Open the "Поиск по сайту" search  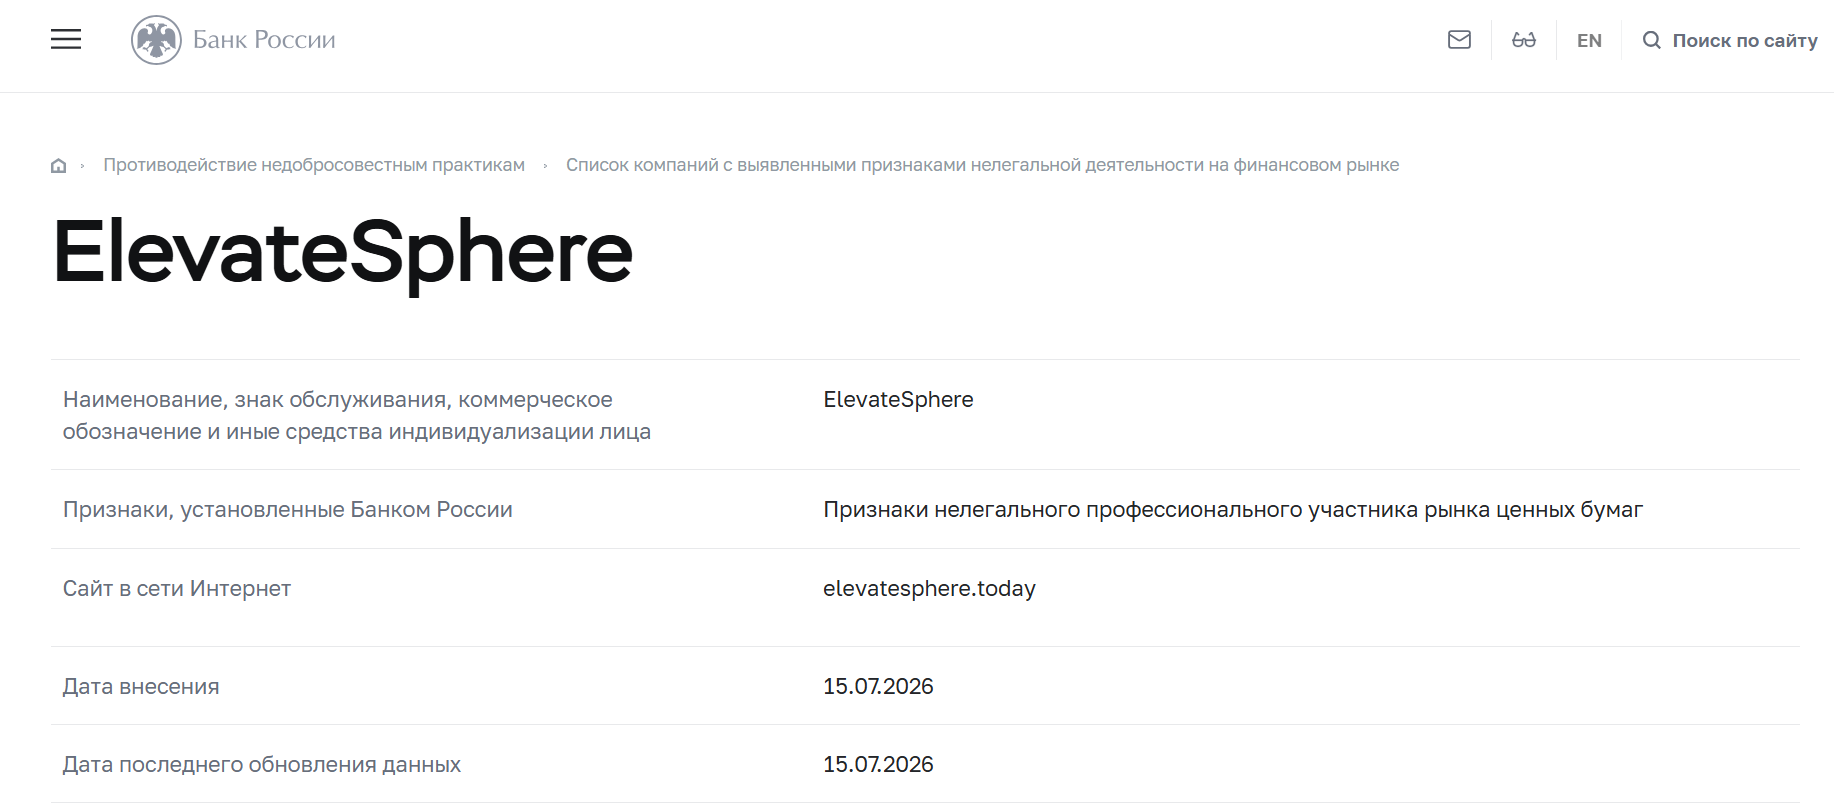(1745, 41)
